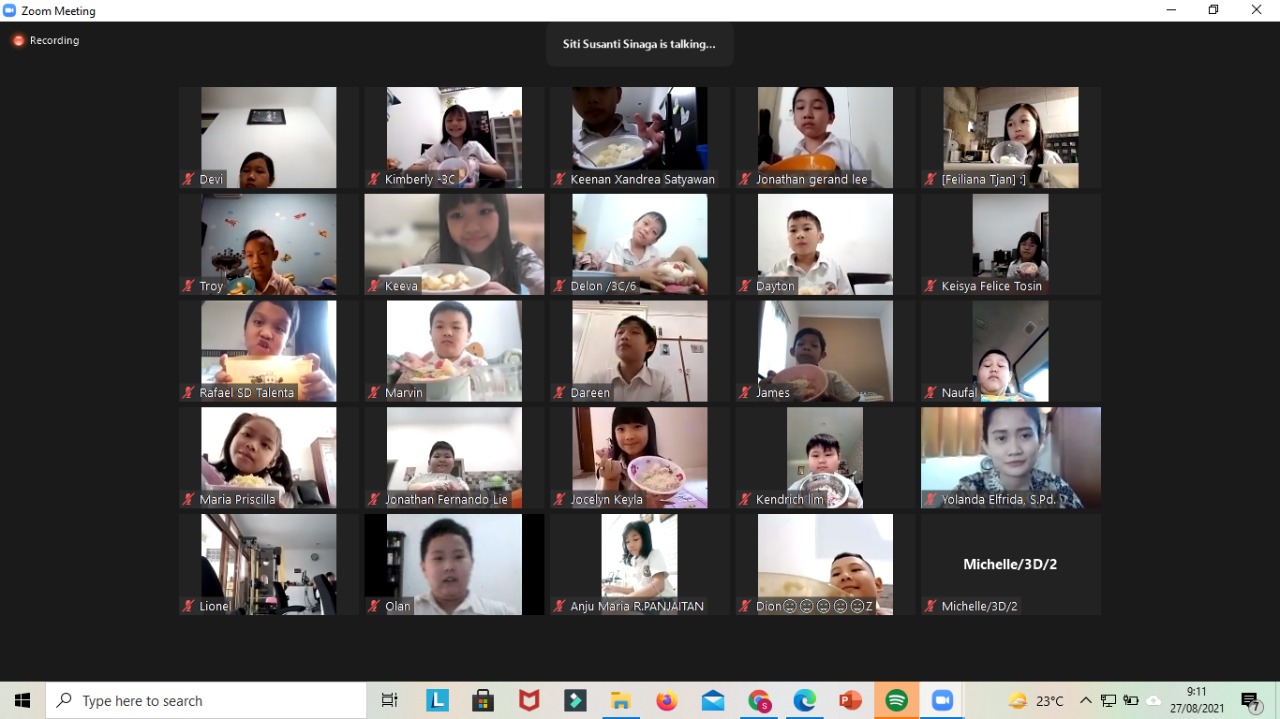Image resolution: width=1280 pixels, height=719 pixels.
Task: Select the Michelle/3D/2 no-video tile
Action: tap(1011, 564)
